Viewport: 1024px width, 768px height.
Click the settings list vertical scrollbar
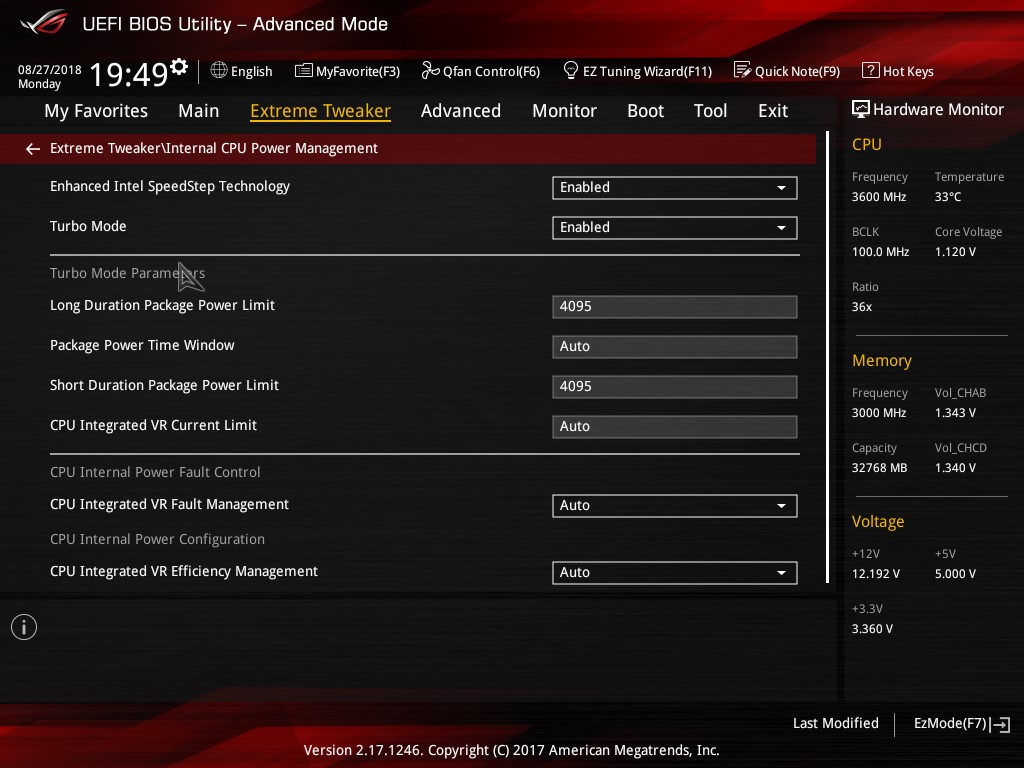pyautogui.click(x=827, y=357)
